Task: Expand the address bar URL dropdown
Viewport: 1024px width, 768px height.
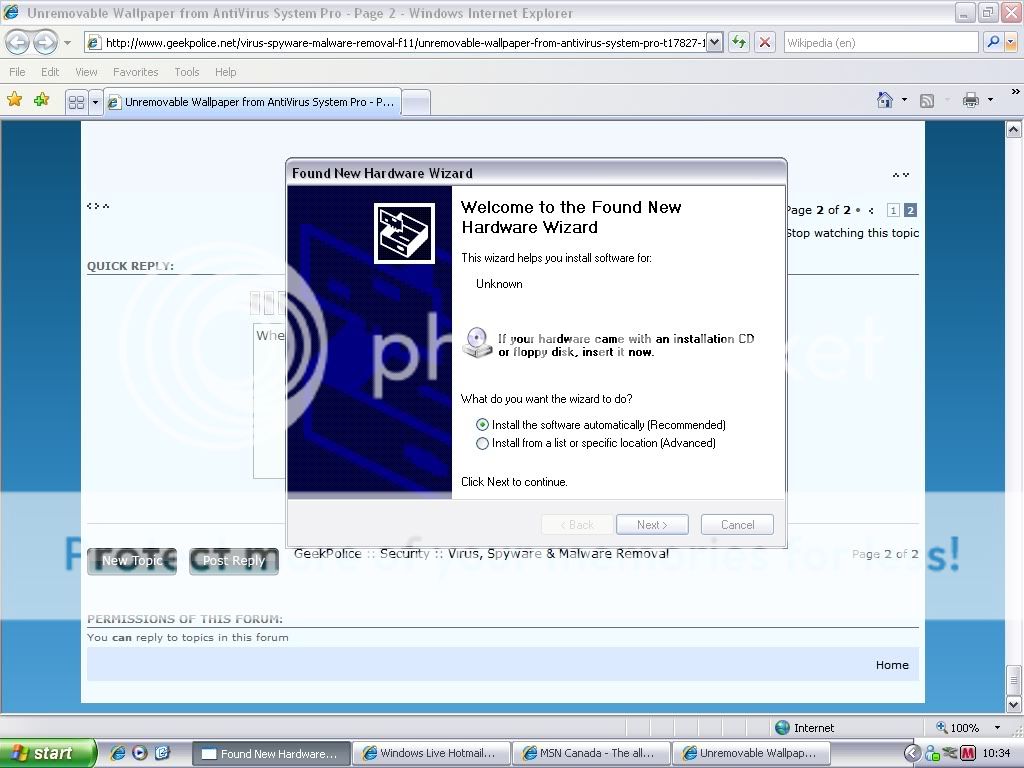Action: click(x=714, y=42)
